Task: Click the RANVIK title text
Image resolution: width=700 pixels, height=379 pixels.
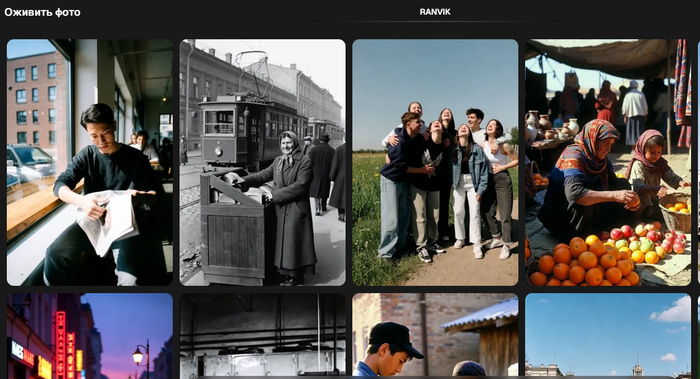Action: click(435, 12)
